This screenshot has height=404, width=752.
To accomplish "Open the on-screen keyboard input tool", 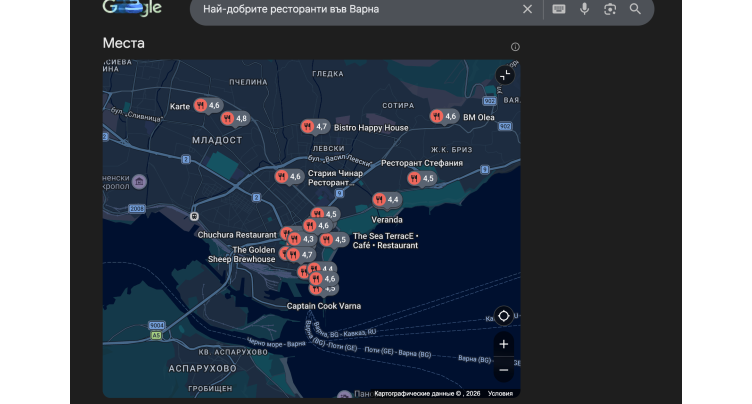I will 559,9.
